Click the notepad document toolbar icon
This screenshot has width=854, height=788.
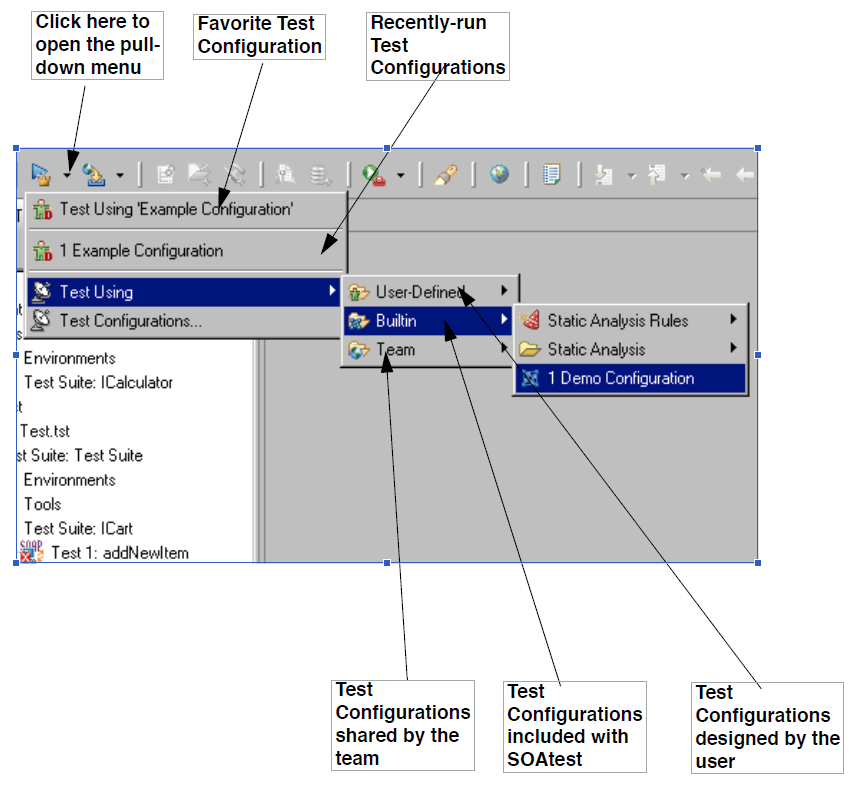pyautogui.click(x=552, y=175)
